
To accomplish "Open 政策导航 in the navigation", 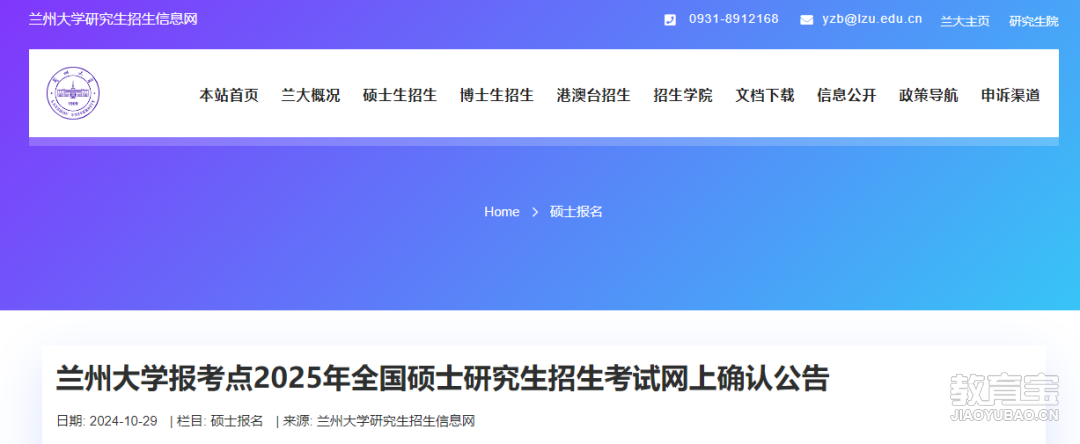I will pos(928,96).
